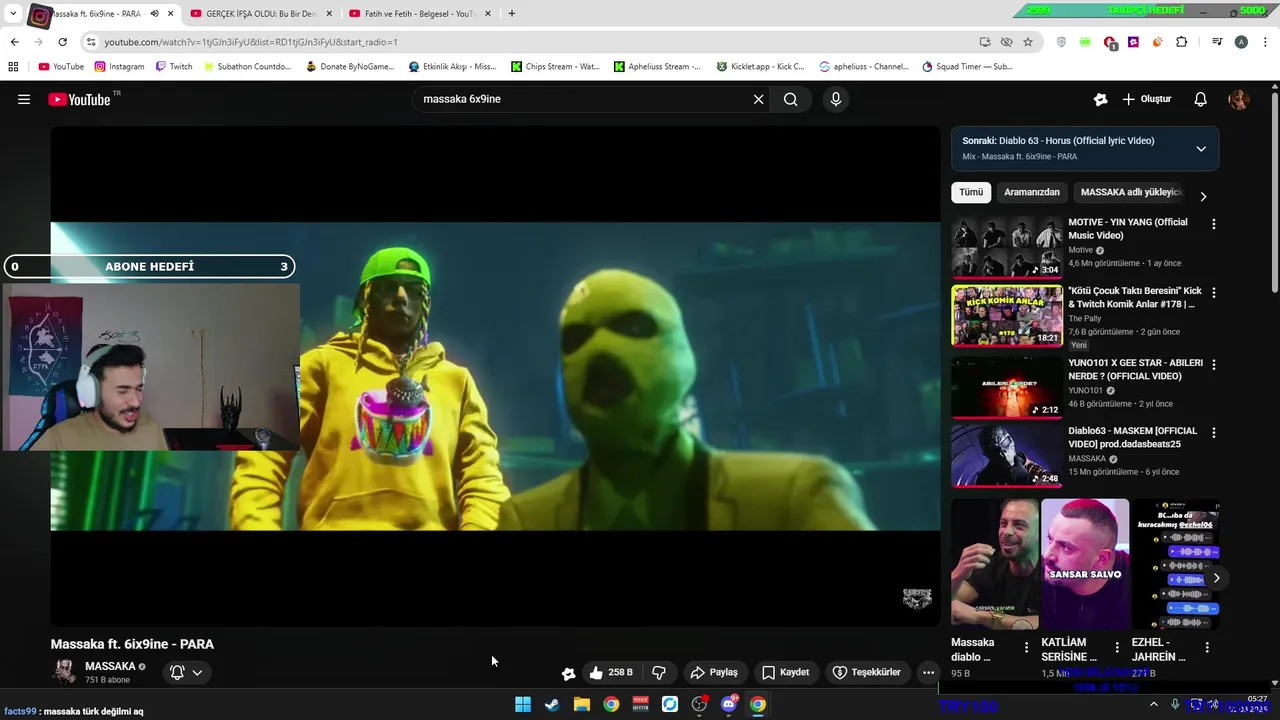The width and height of the screenshot is (1280, 720).
Task: Bookmark page with the star icon
Action: pyautogui.click(x=1028, y=42)
